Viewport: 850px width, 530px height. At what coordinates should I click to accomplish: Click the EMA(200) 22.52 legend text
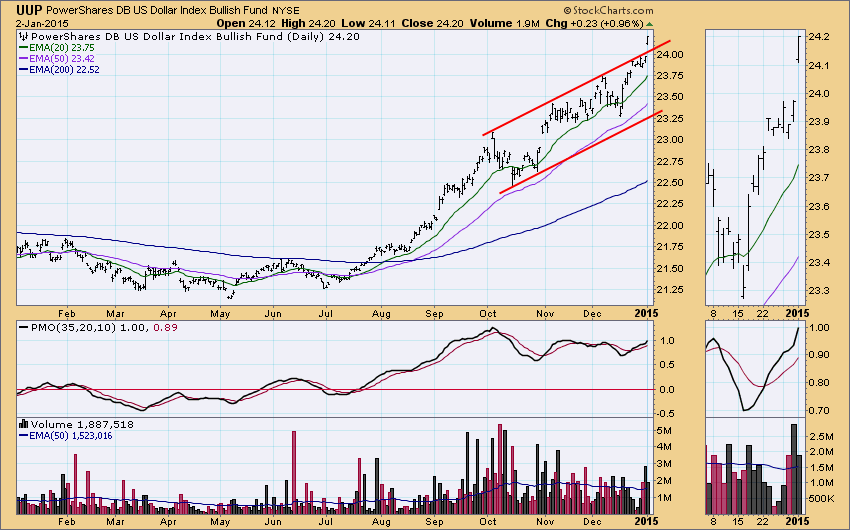tap(65, 70)
